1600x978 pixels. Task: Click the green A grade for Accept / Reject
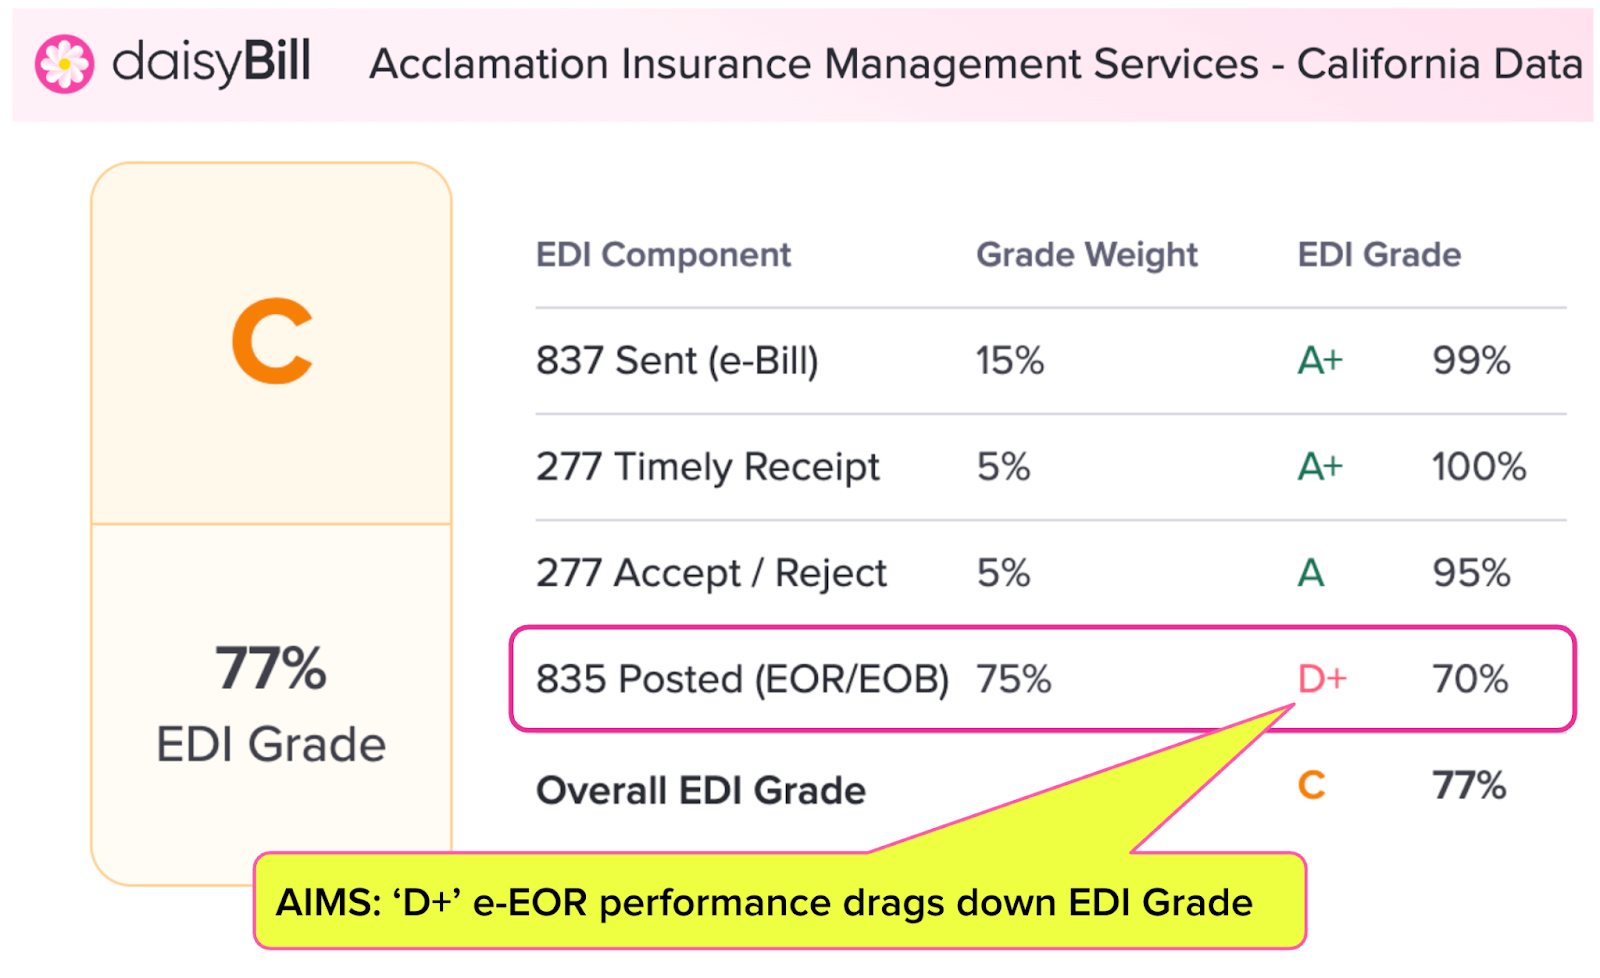(1310, 573)
